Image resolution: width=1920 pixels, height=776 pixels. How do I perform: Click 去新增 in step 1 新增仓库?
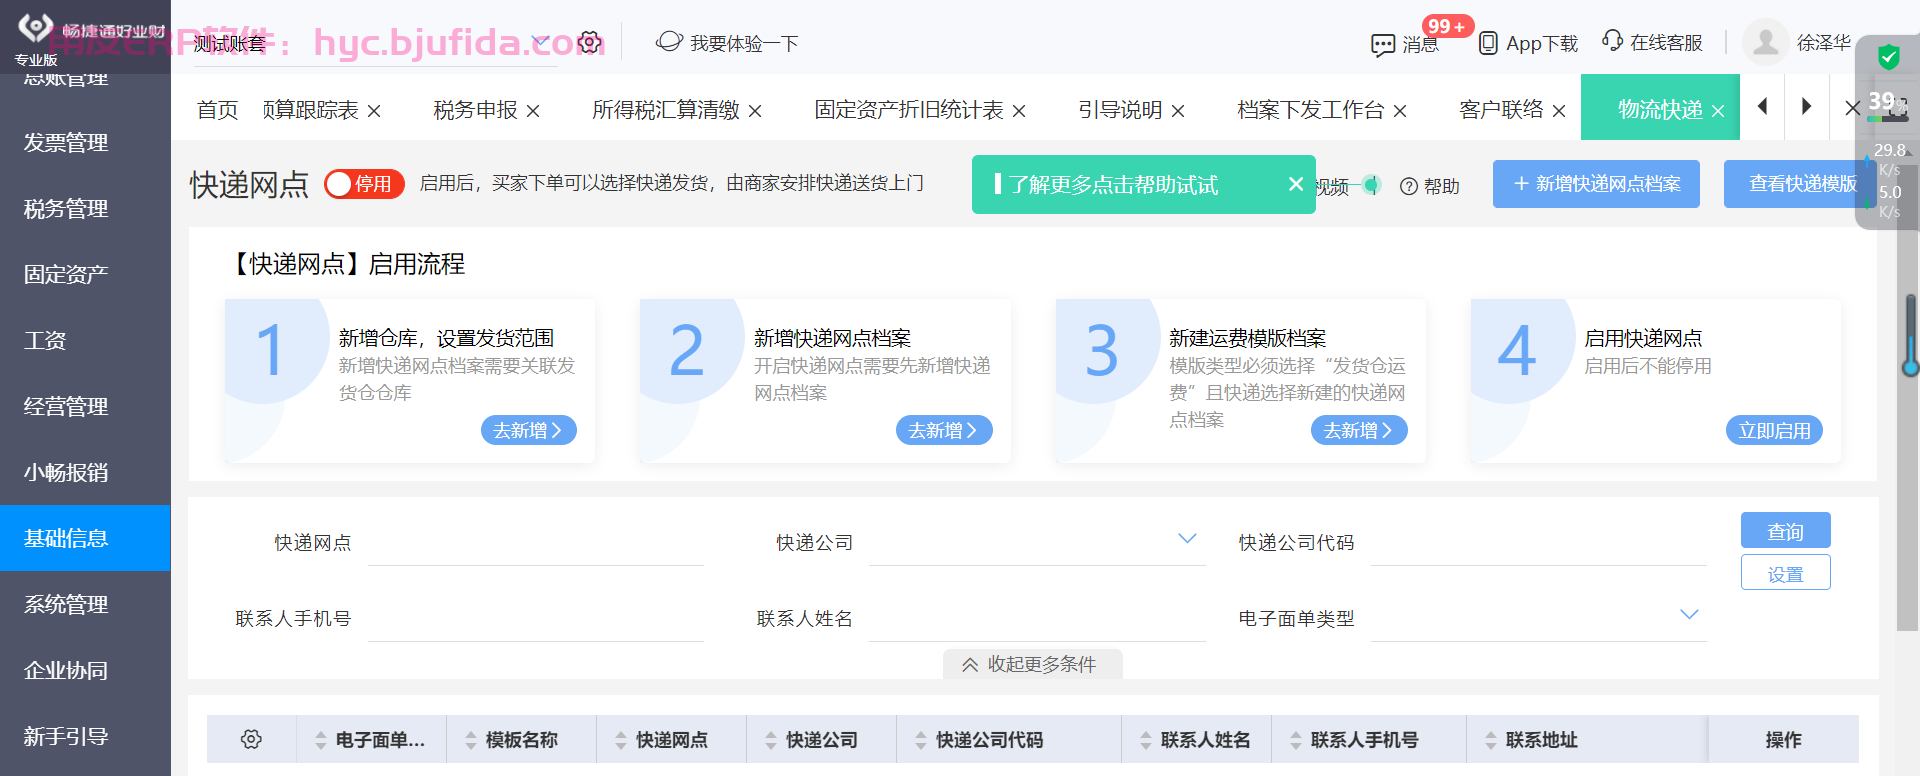click(x=528, y=430)
